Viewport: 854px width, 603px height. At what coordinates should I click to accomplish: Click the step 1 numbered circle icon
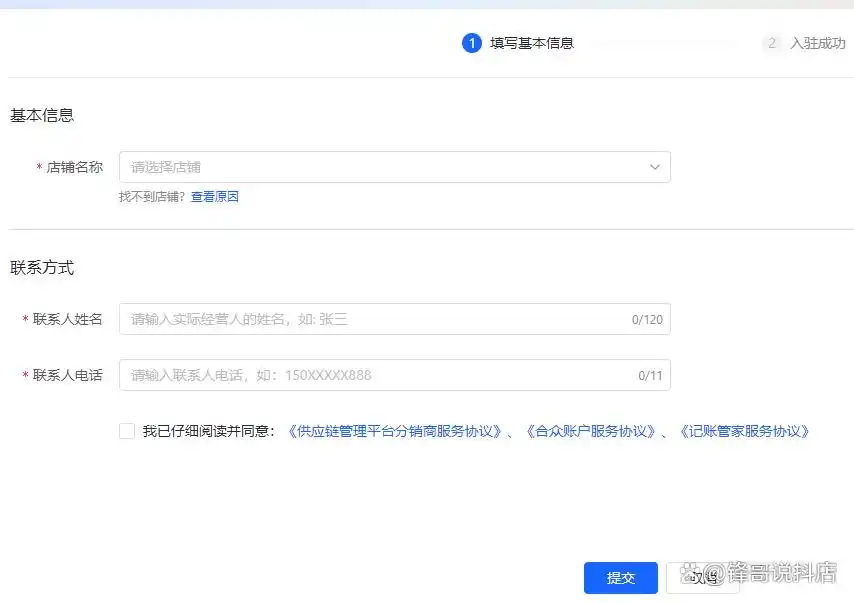(x=471, y=44)
